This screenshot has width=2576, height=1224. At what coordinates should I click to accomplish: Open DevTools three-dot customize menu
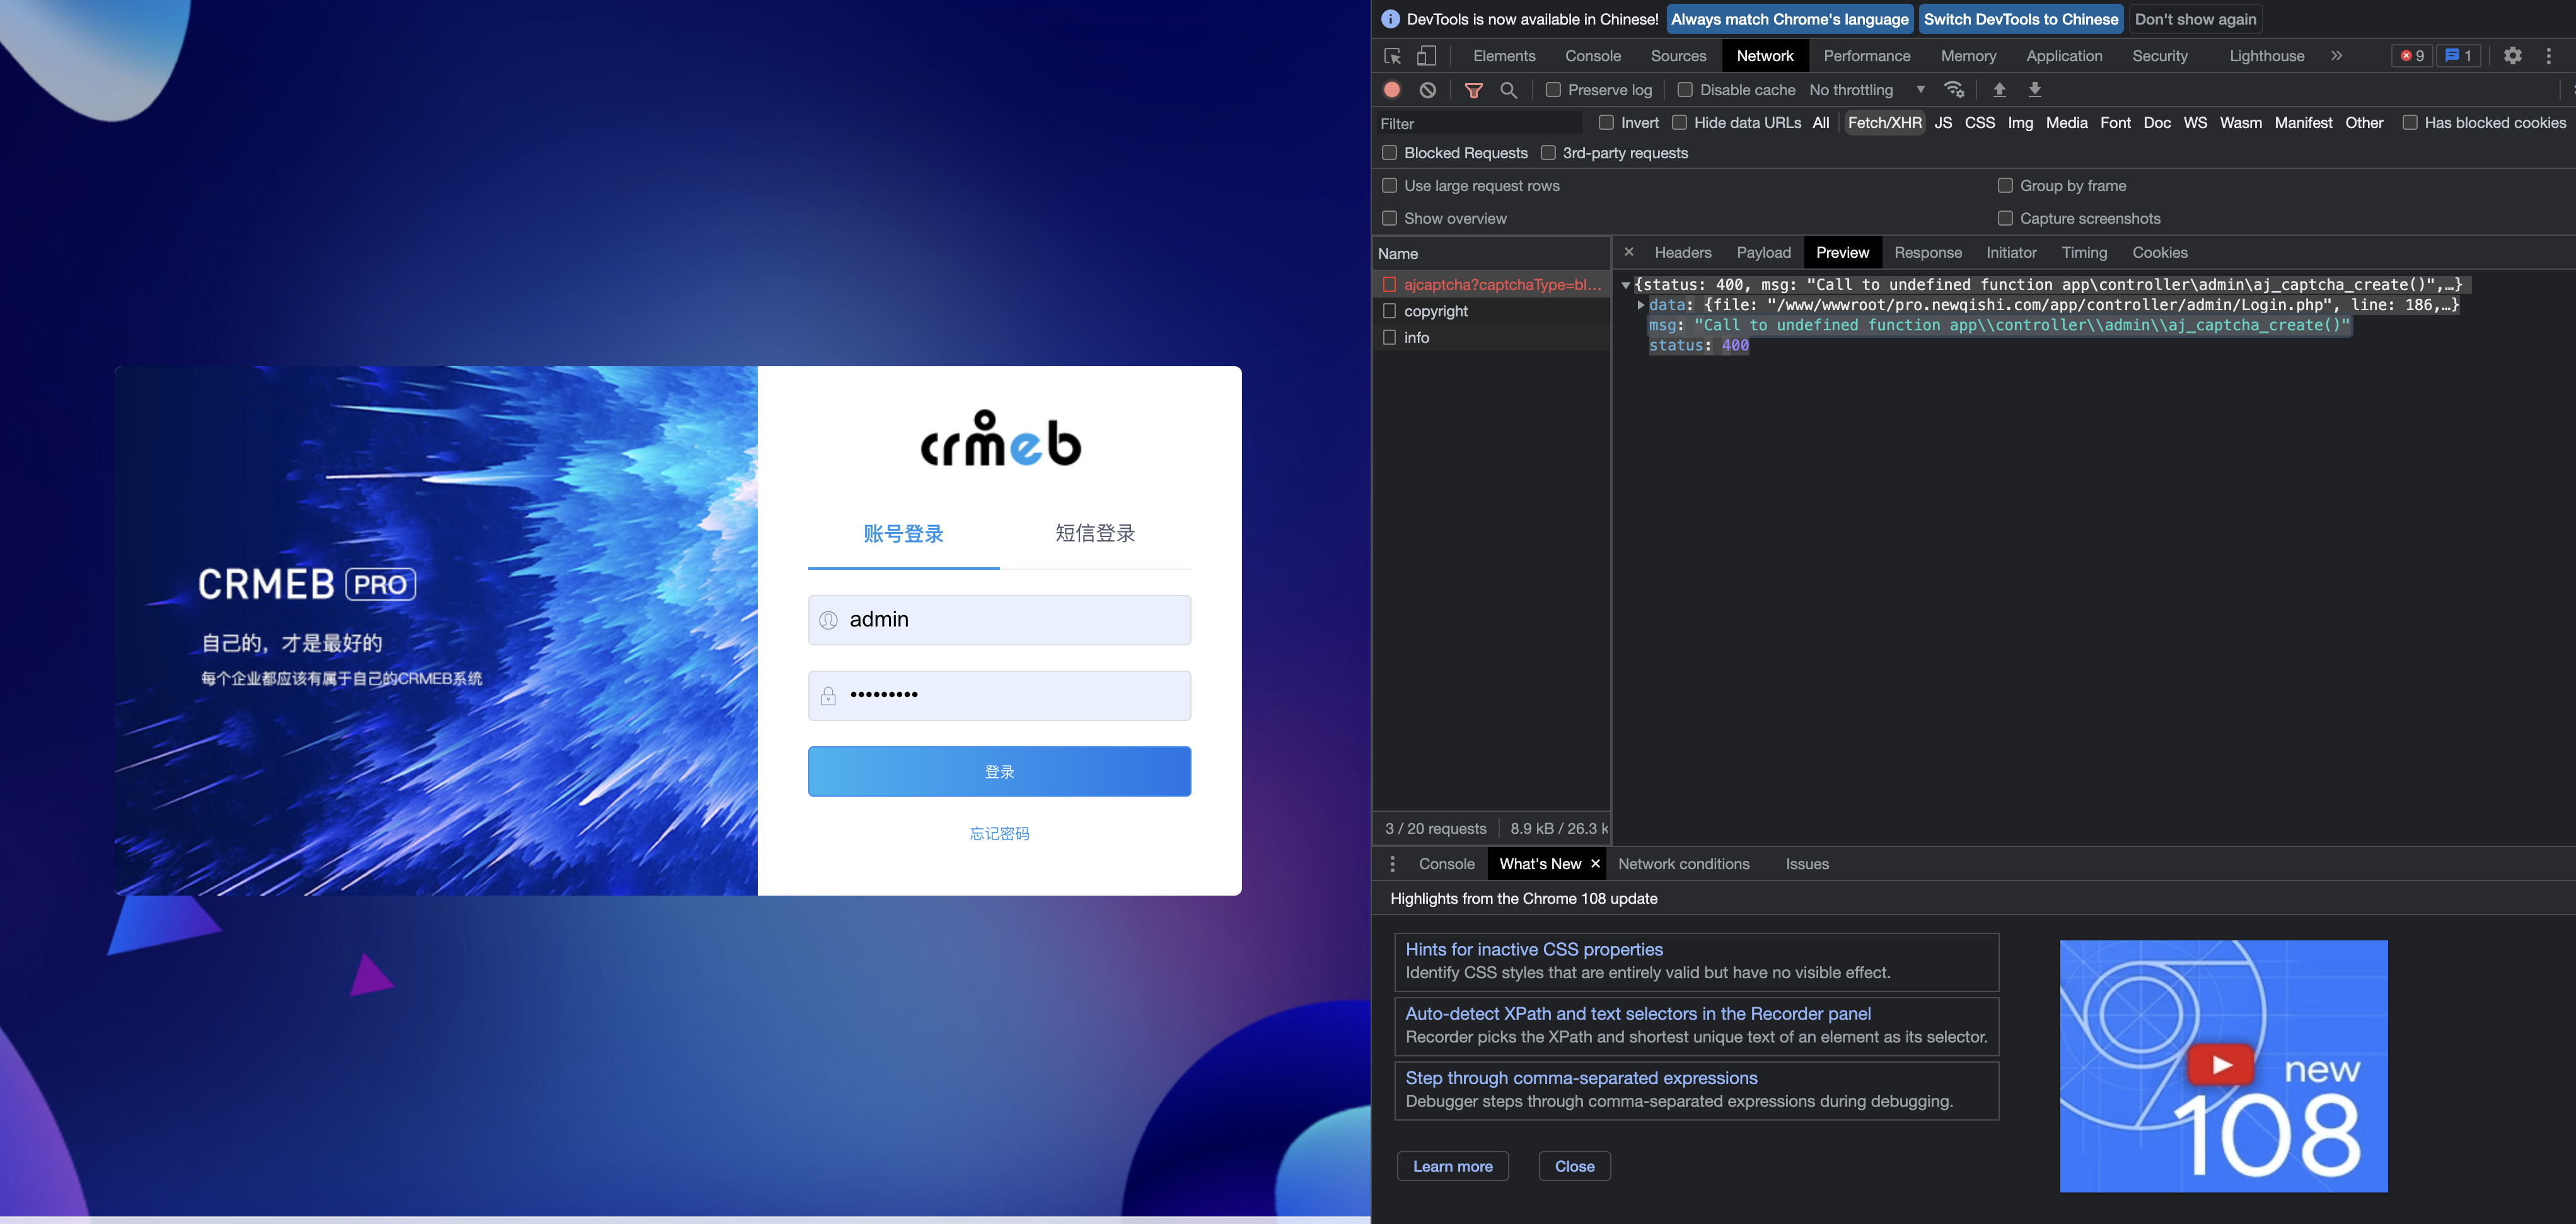(x=2548, y=56)
